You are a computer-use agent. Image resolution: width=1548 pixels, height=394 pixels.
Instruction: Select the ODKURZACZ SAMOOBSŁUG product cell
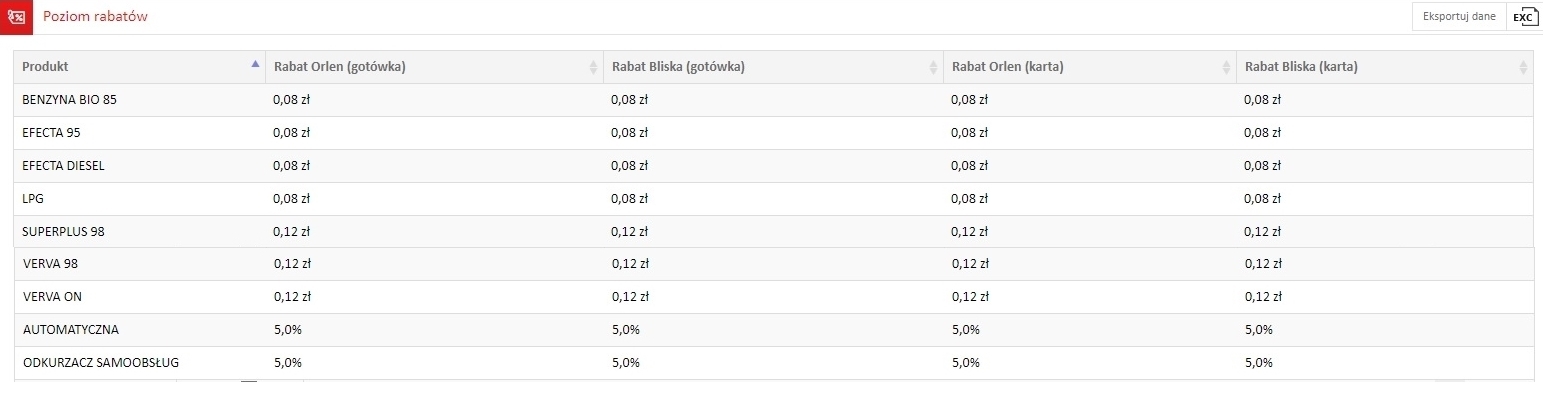tap(139, 363)
